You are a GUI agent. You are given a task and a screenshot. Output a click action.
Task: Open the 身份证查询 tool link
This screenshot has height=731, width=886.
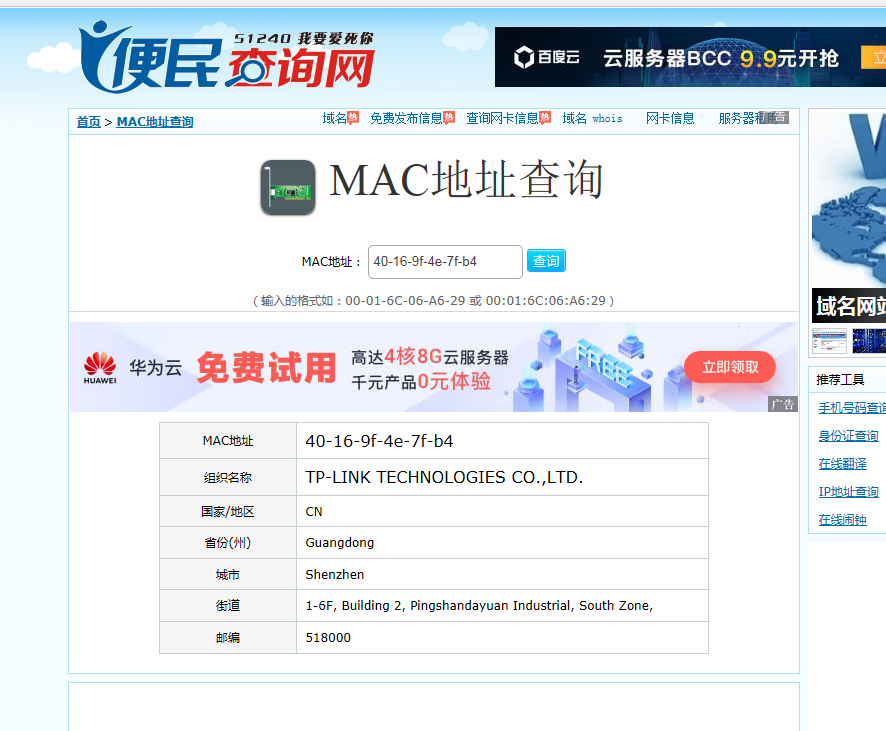click(x=849, y=436)
